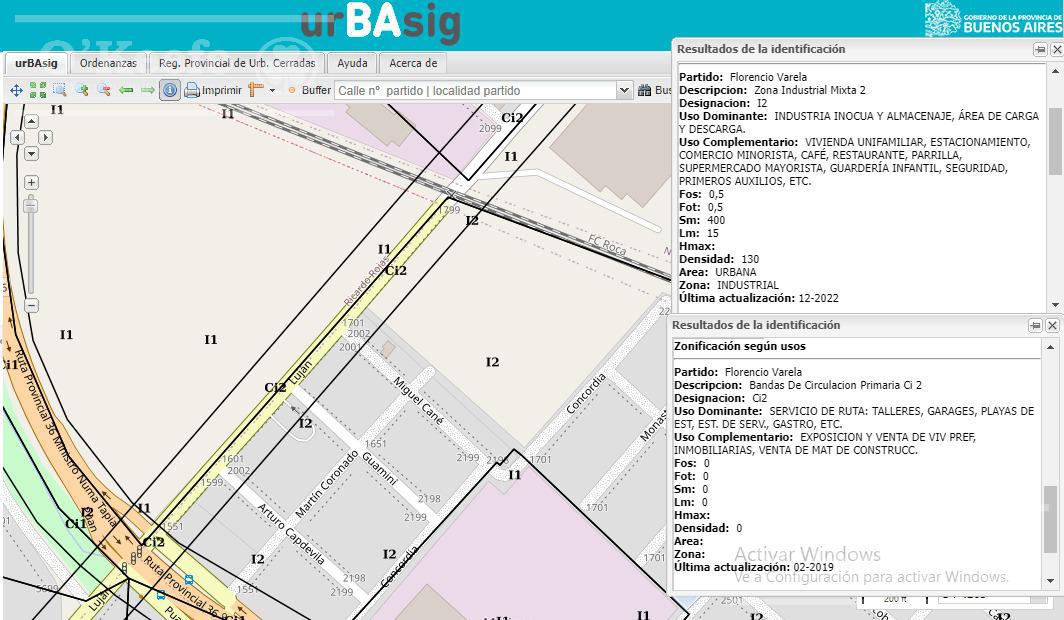Image resolution: width=1064 pixels, height=620 pixels.
Task: Click the 'Guaminí' street label on map
Action: point(379,469)
